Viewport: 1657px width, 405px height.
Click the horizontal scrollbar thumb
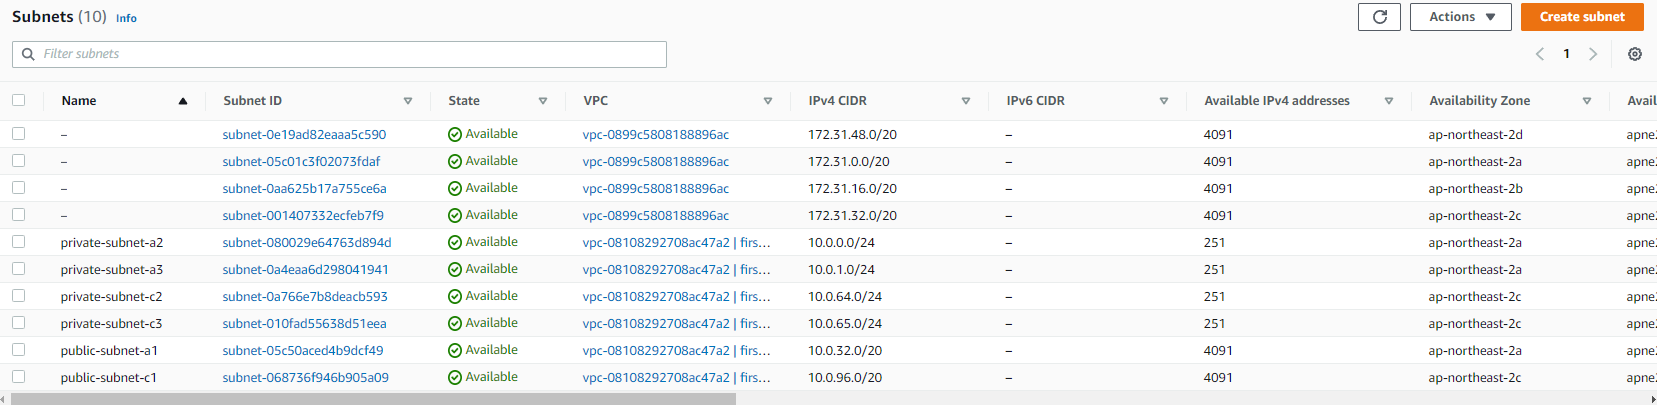pos(373,399)
